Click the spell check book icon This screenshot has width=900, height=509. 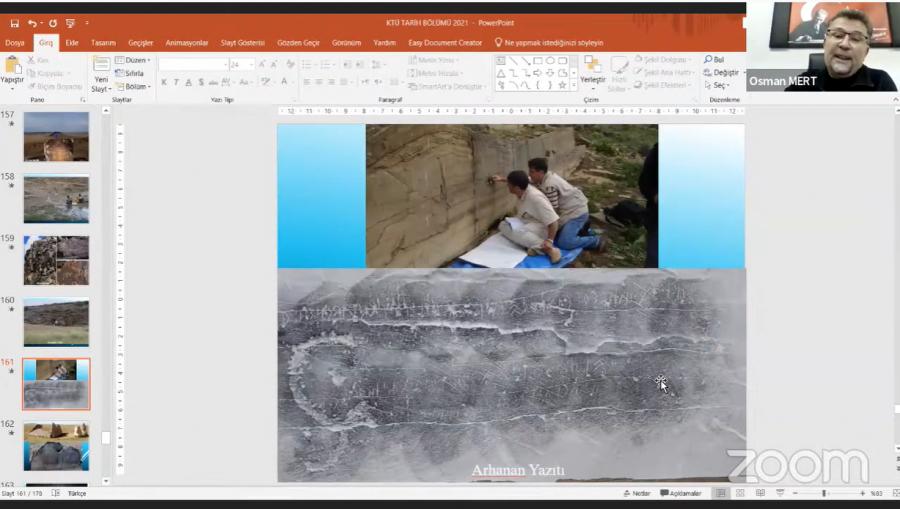coord(56,493)
